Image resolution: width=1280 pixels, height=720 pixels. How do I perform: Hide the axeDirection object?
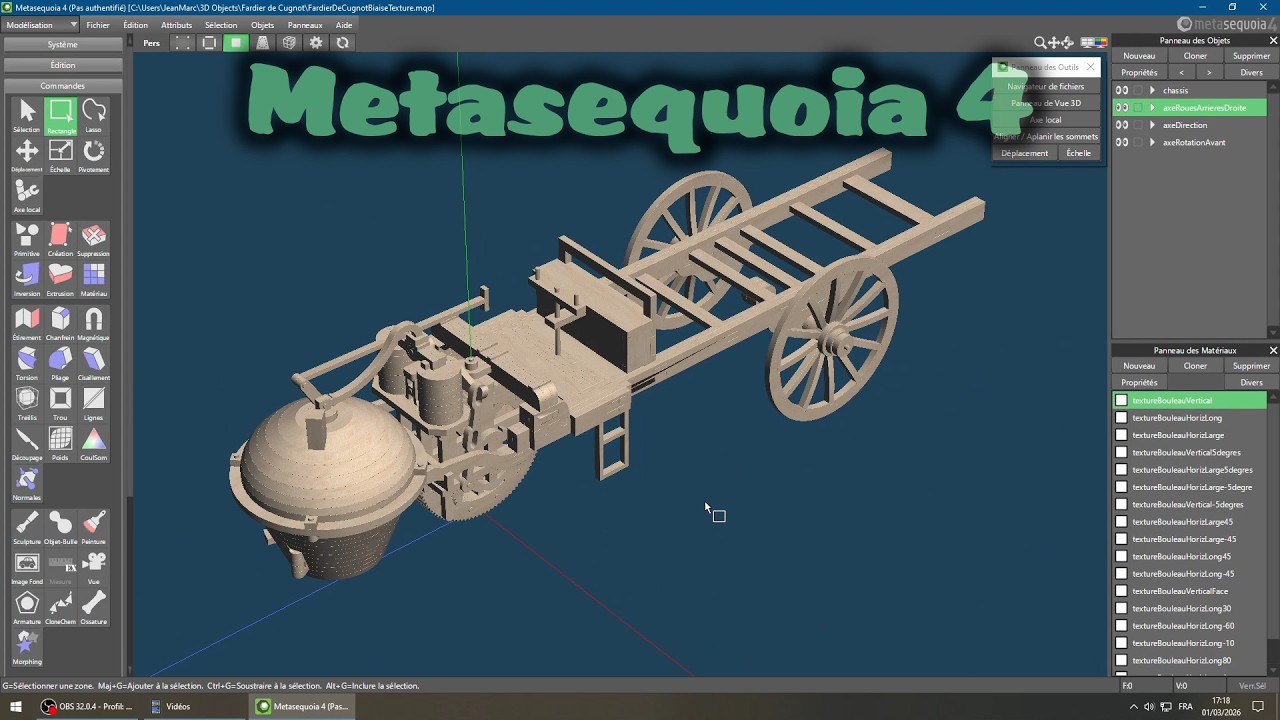pos(1122,125)
